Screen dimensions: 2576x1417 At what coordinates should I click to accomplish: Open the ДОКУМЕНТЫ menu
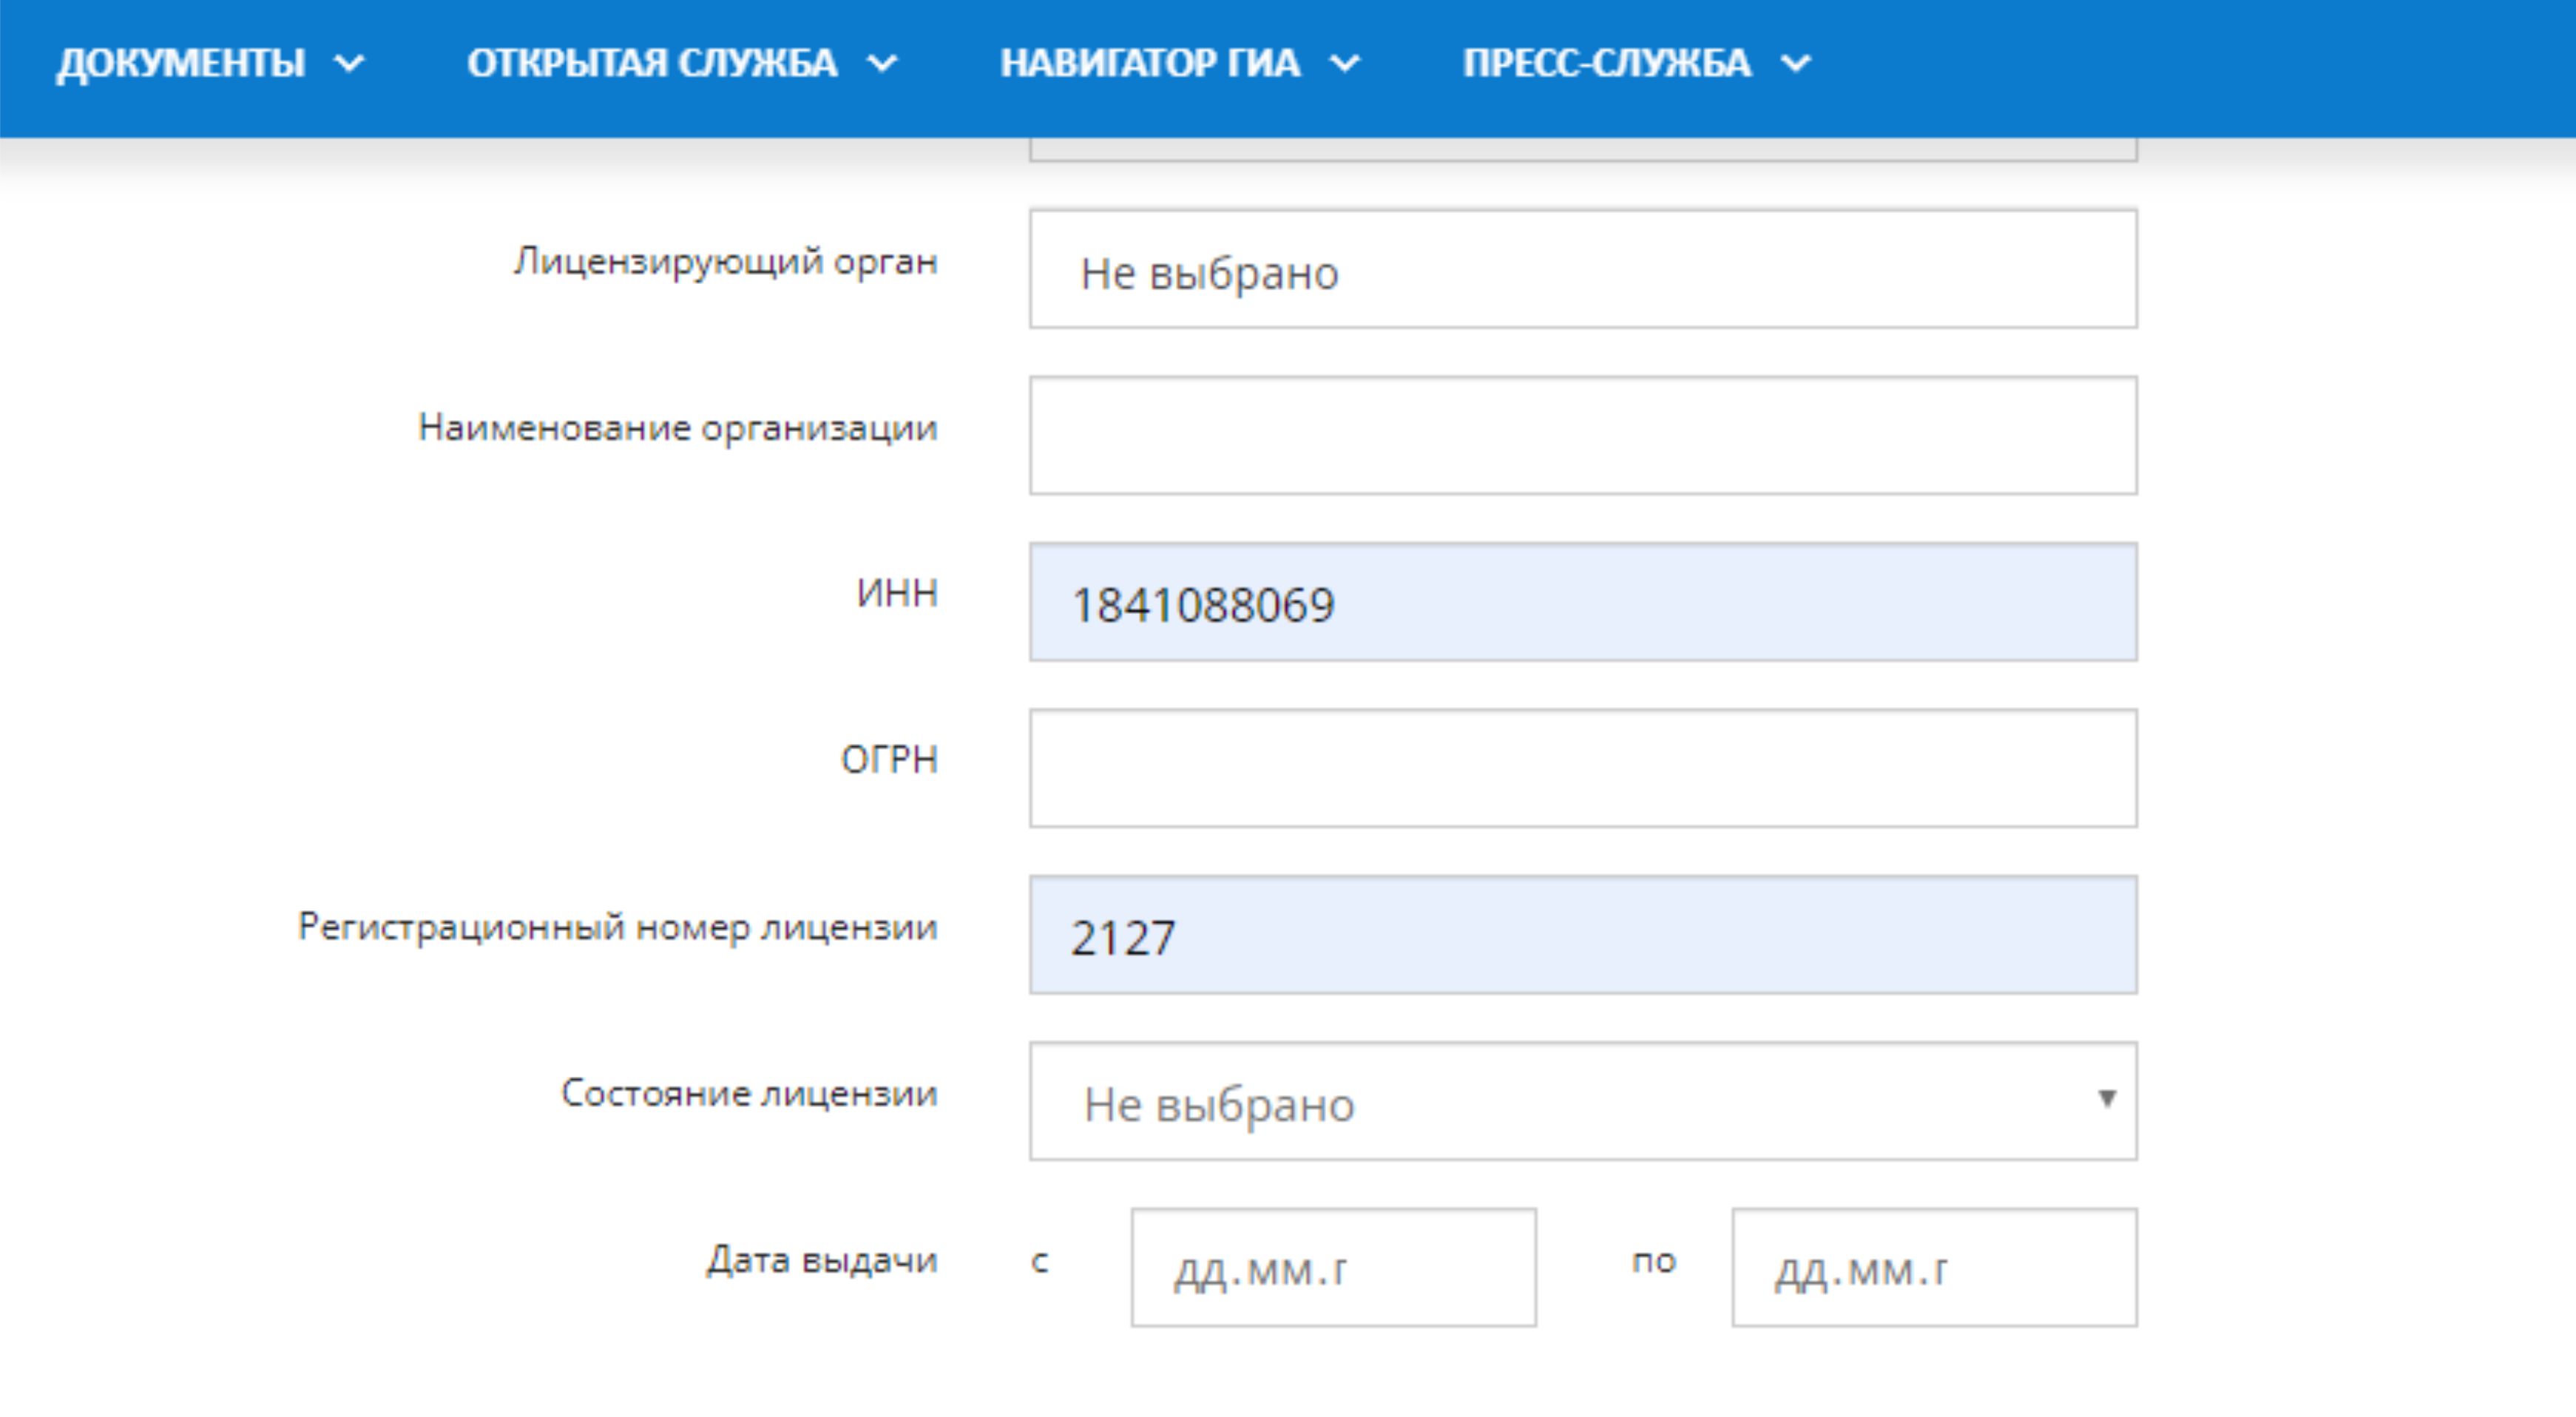click(x=181, y=63)
